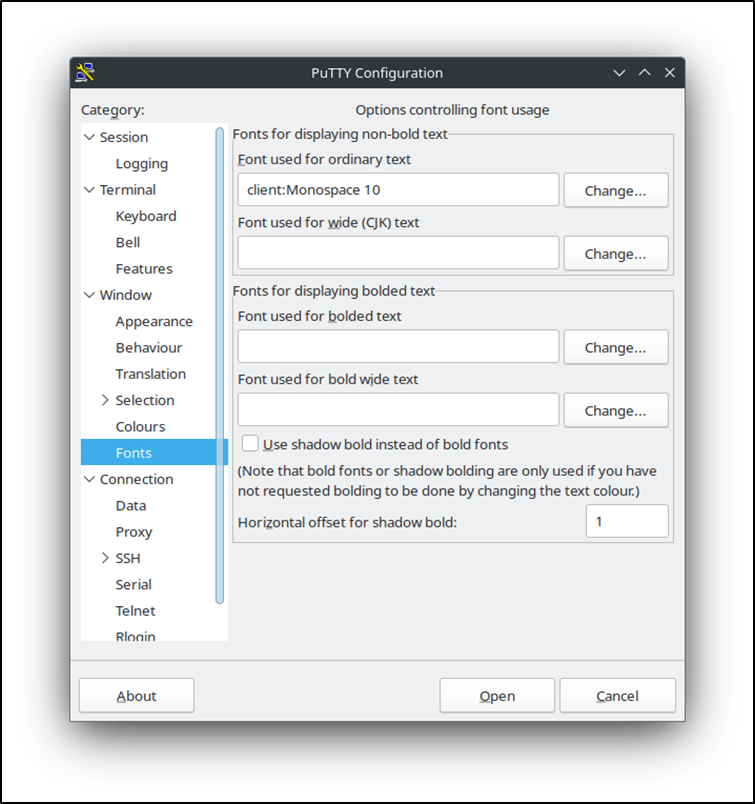Image resolution: width=755 pixels, height=804 pixels.
Task: Focus the ordinary text font field
Action: pos(398,190)
